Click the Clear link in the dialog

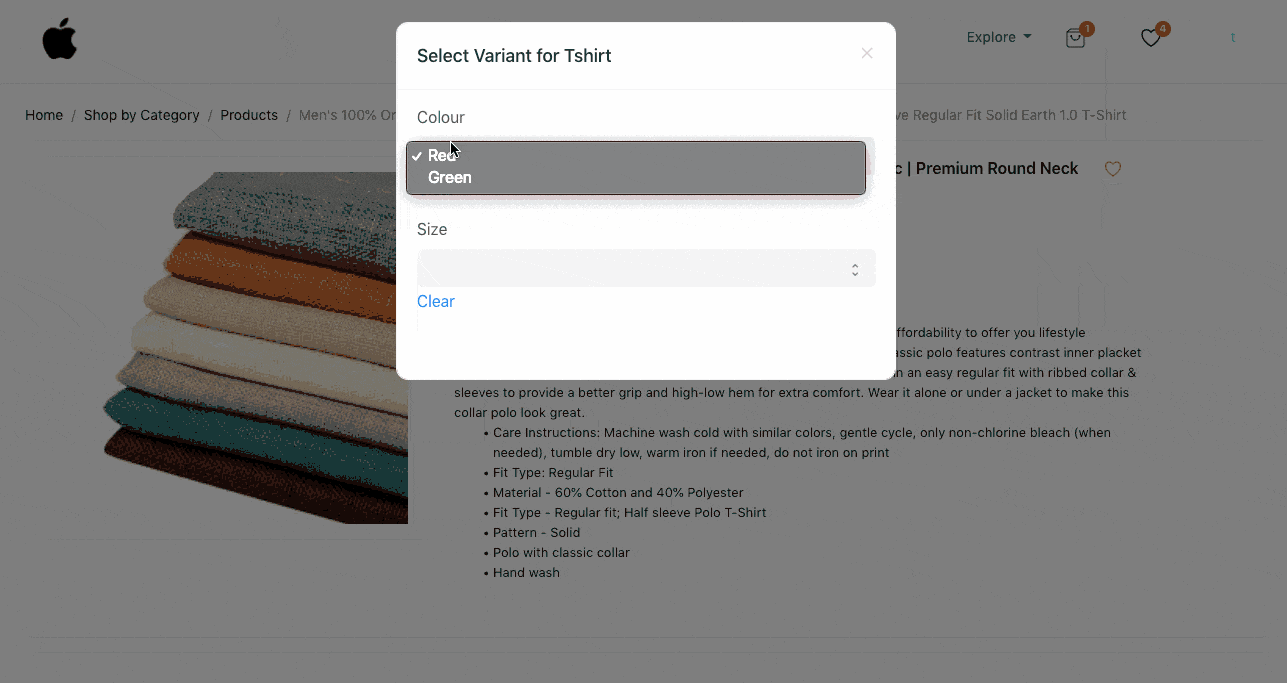point(436,301)
